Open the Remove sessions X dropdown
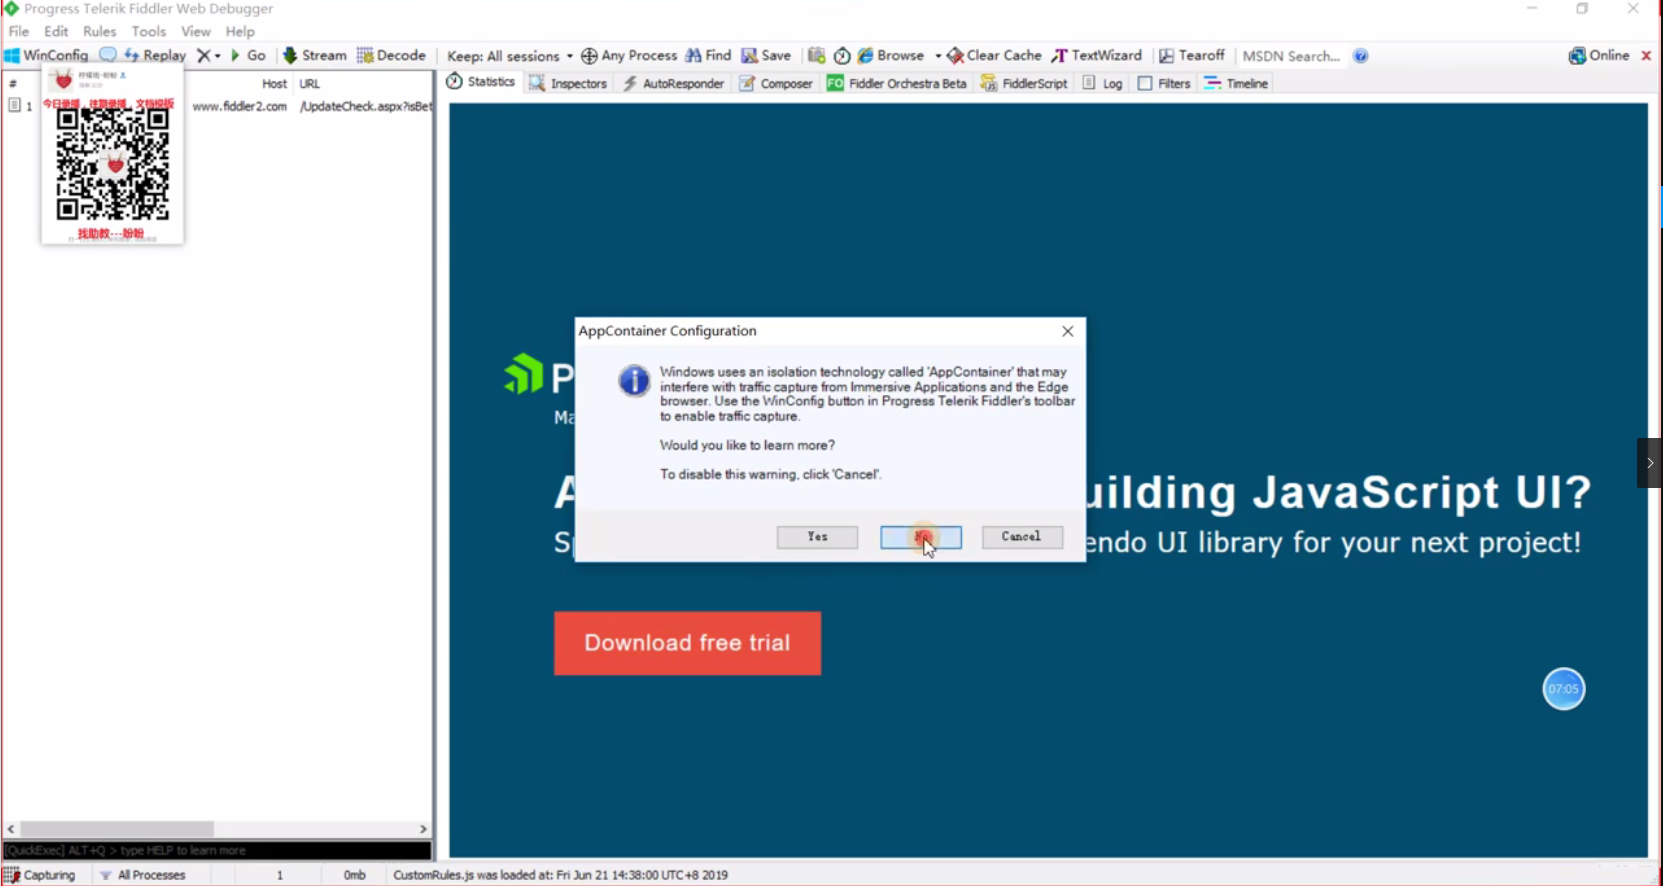1663x886 pixels. pos(208,55)
